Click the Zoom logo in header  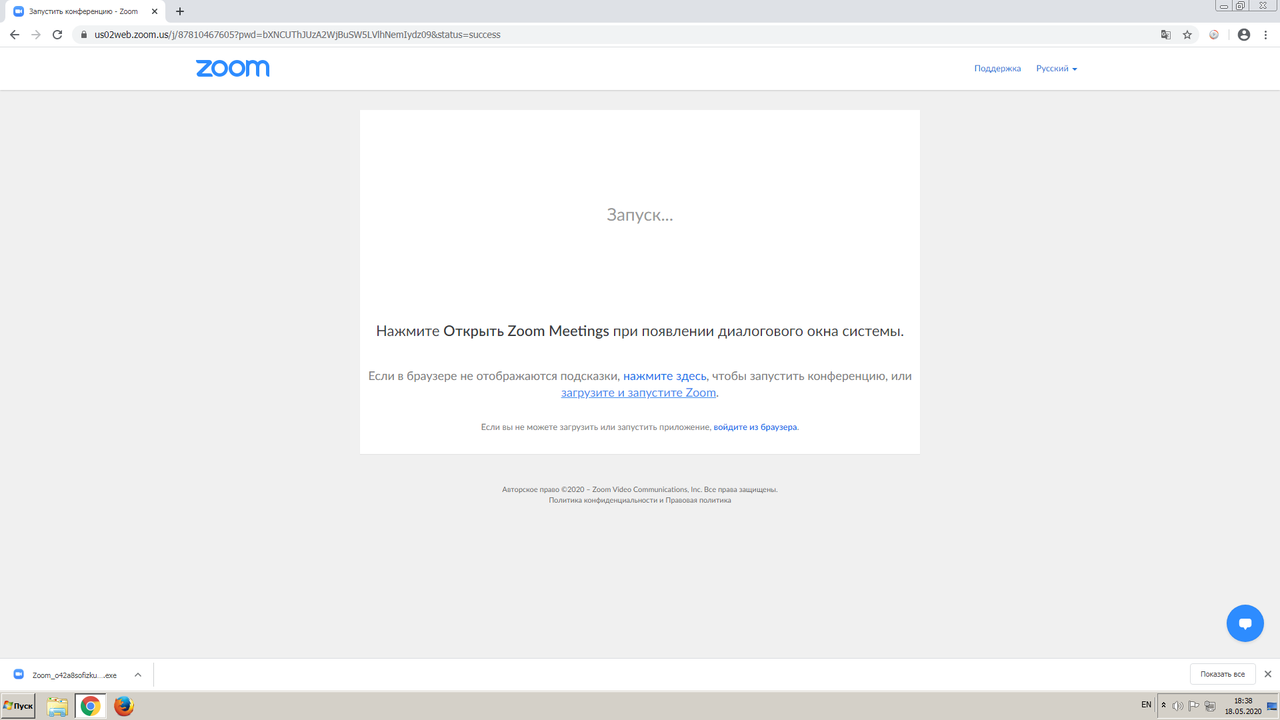click(x=233, y=68)
